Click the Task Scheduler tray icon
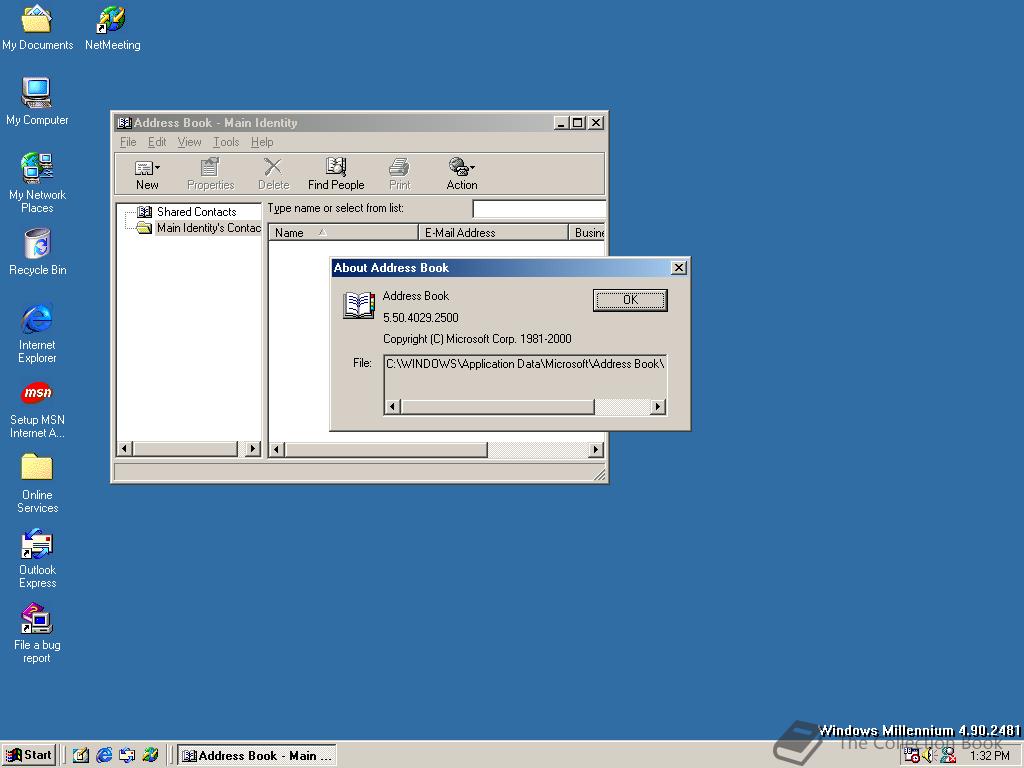Image resolution: width=1024 pixels, height=768 pixels. (x=912, y=756)
